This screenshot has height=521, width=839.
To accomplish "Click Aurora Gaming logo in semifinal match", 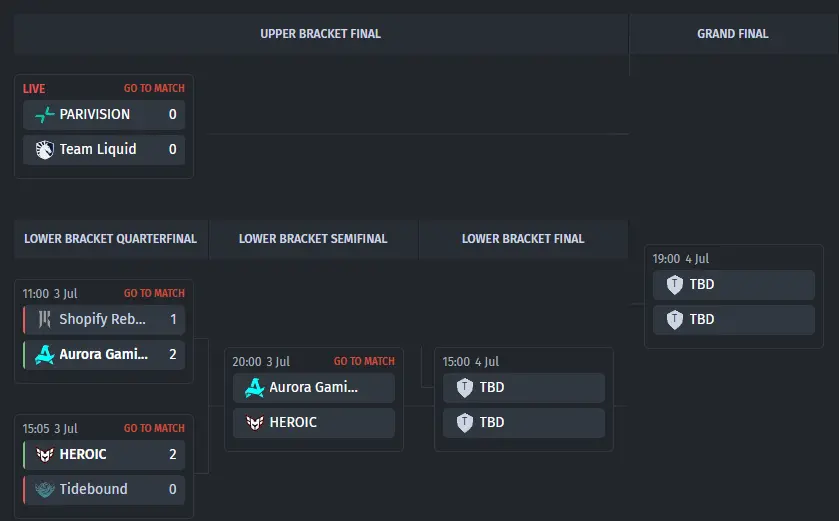I will pyautogui.click(x=255, y=387).
